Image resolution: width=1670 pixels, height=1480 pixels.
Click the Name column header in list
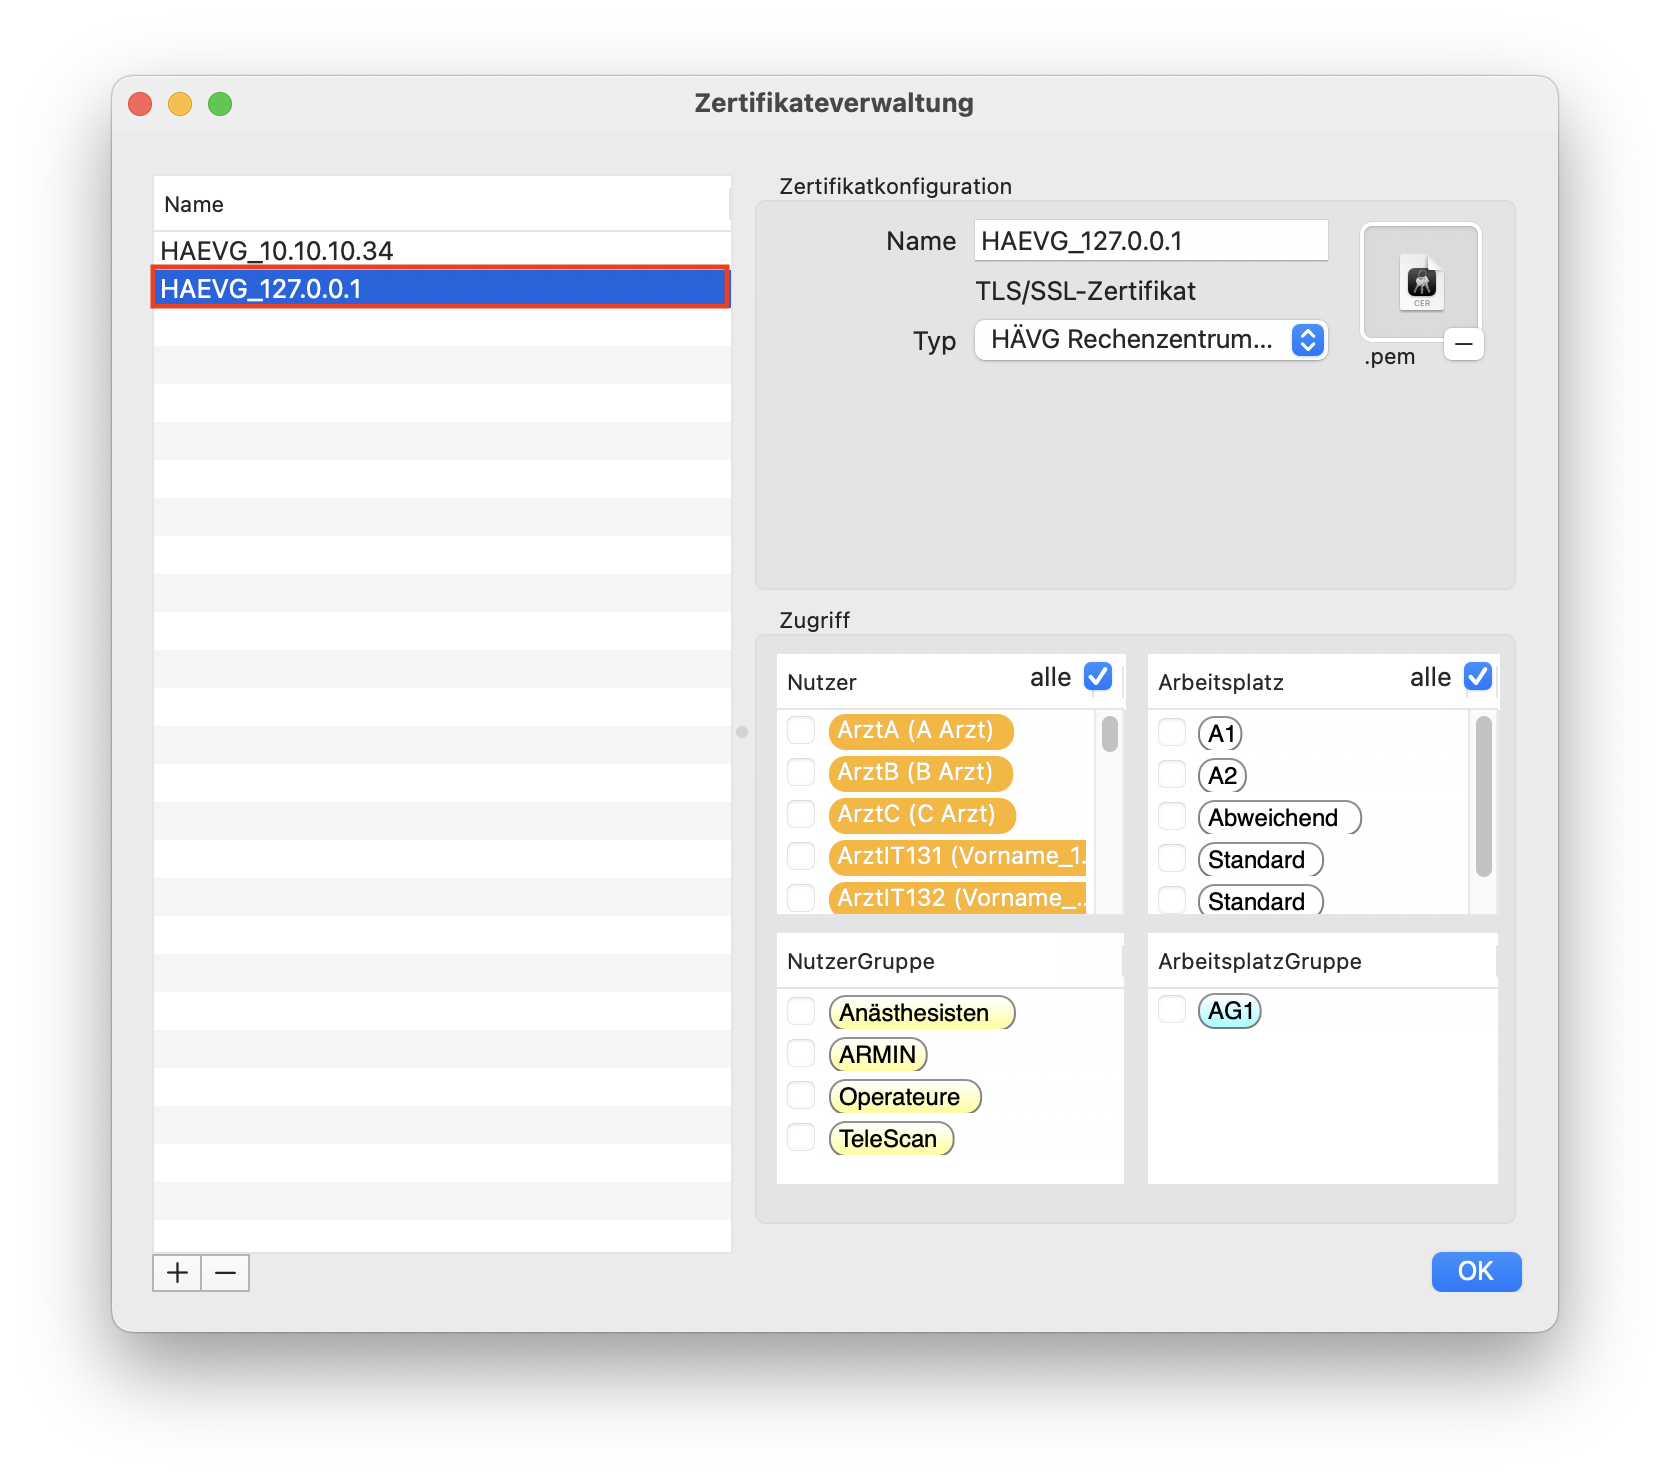click(x=442, y=204)
